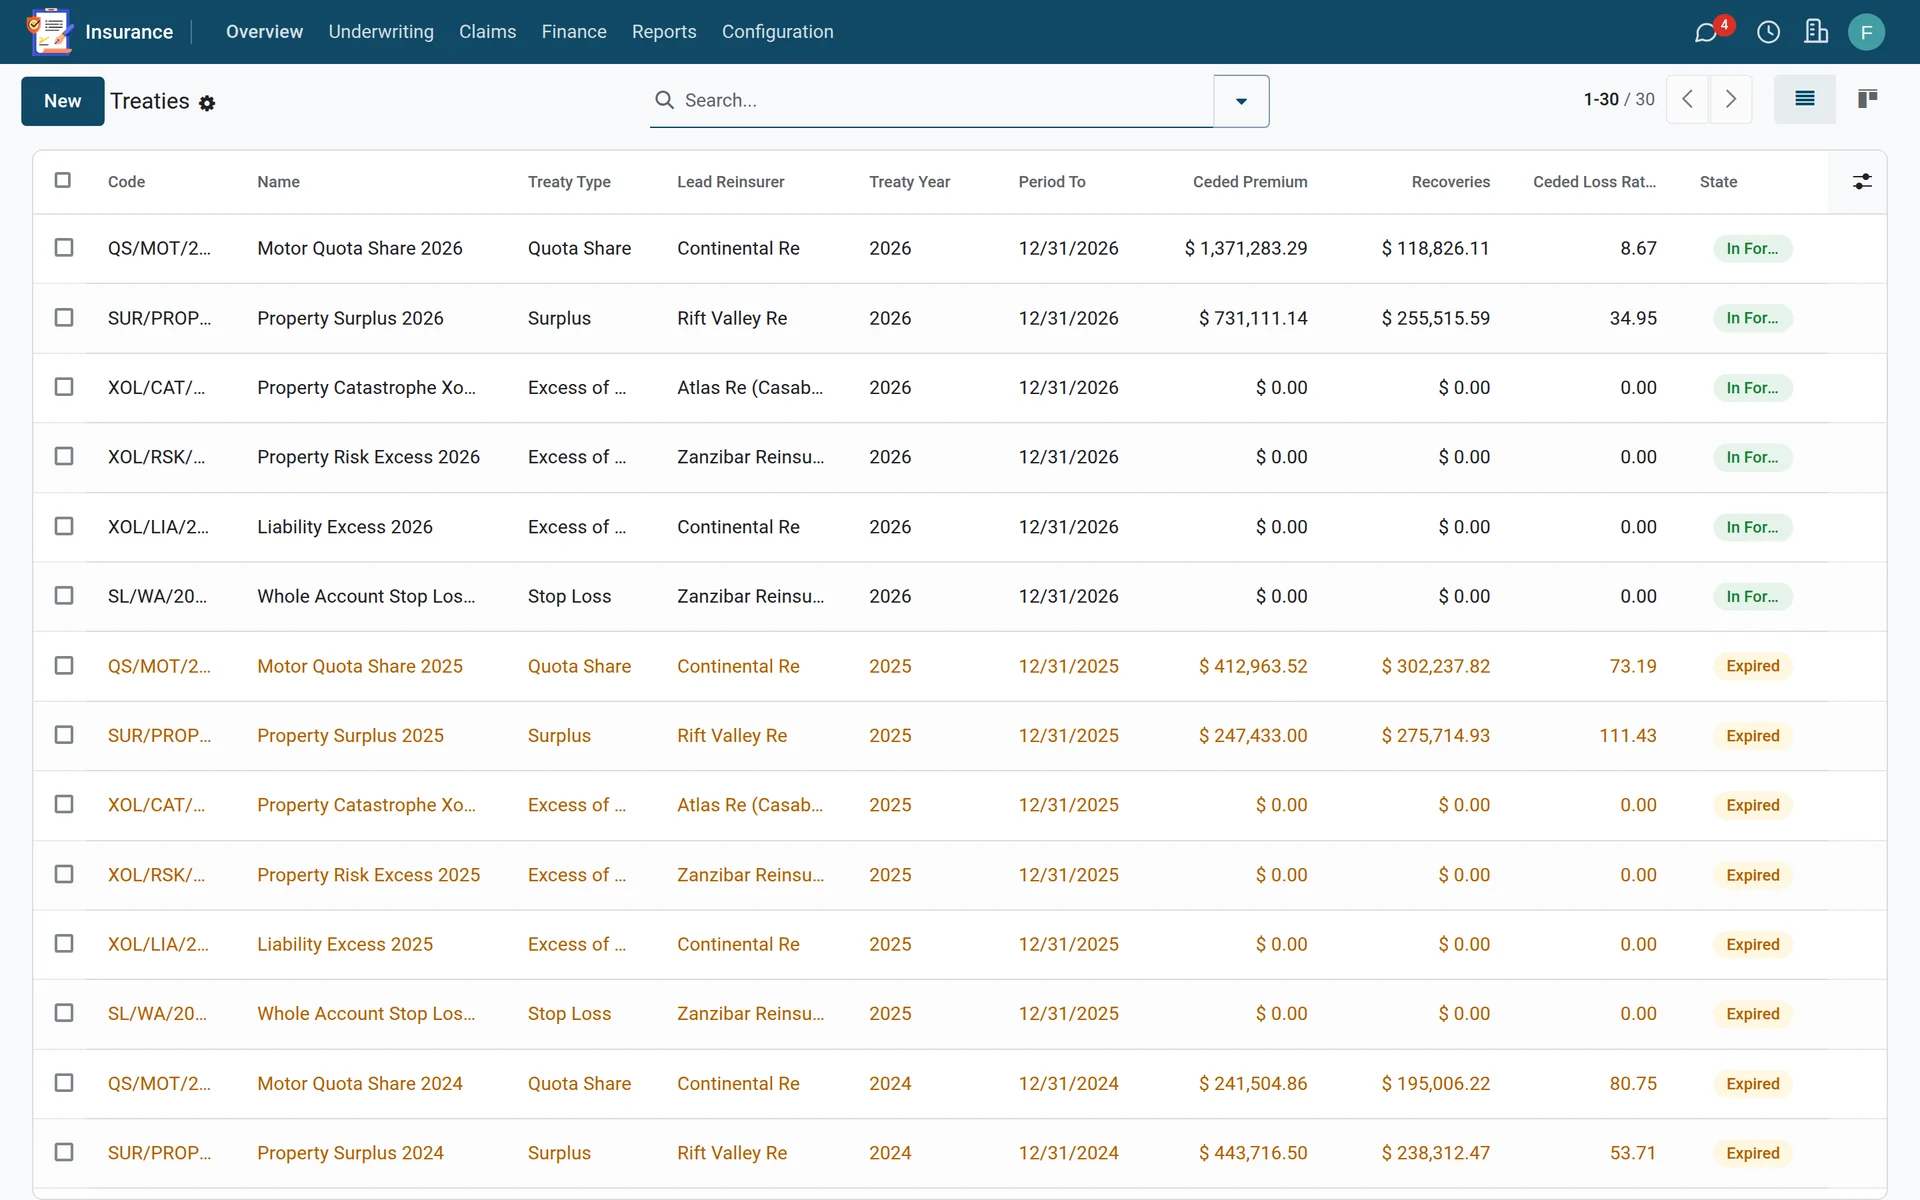Image resolution: width=1920 pixels, height=1200 pixels.
Task: Click the 1-30 / 30 pager counter
Action: (x=1618, y=99)
